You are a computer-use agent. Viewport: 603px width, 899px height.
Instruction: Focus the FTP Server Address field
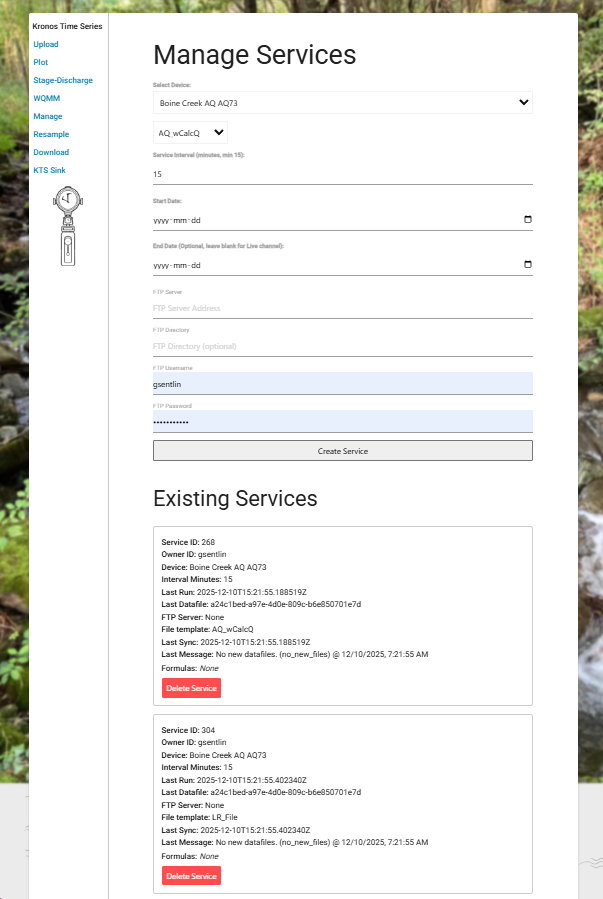[342, 308]
